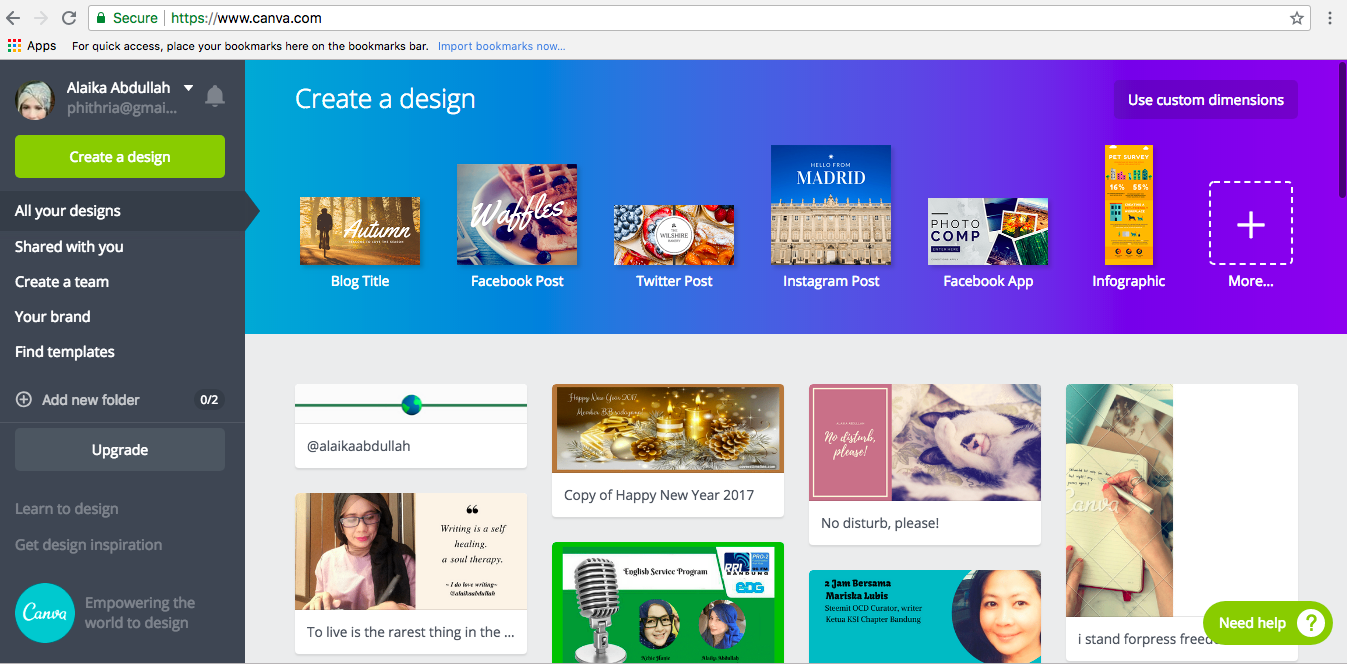1347x664 pixels.
Task: Open the Copy of Happy New Year 2017 design
Action: pos(668,450)
